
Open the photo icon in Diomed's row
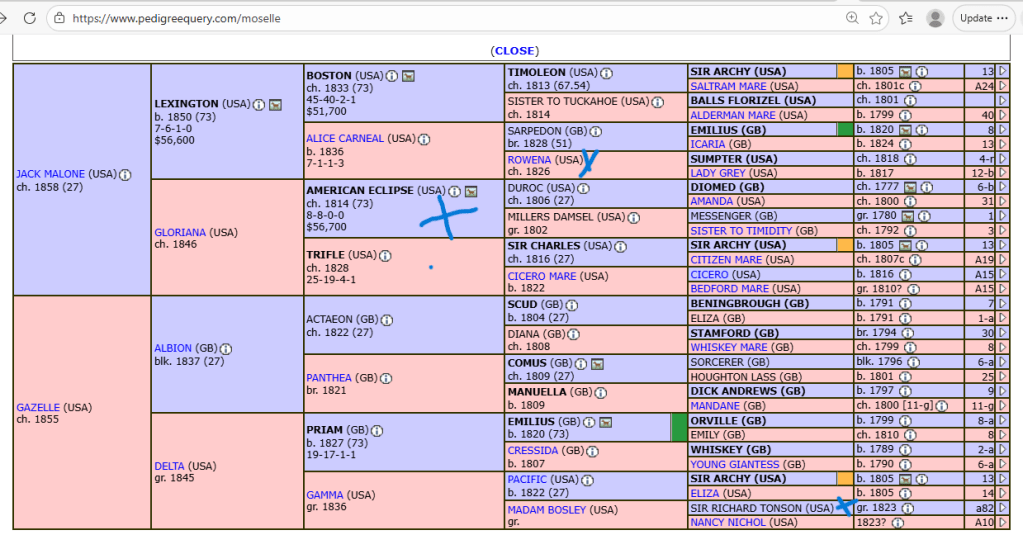point(908,187)
